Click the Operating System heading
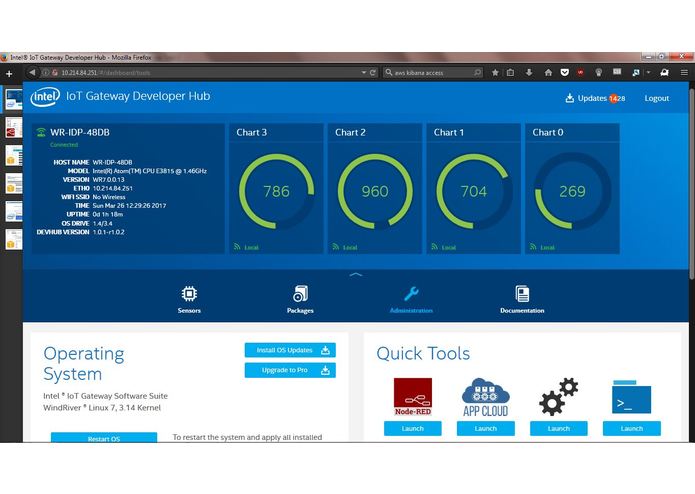Image resolution: width=695 pixels, height=494 pixels. (x=84, y=364)
